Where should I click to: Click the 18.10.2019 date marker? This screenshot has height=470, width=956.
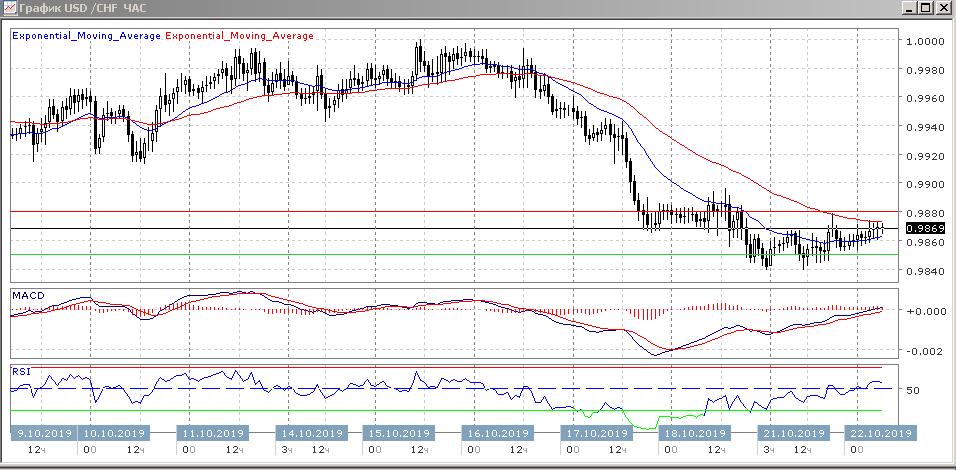[694, 433]
